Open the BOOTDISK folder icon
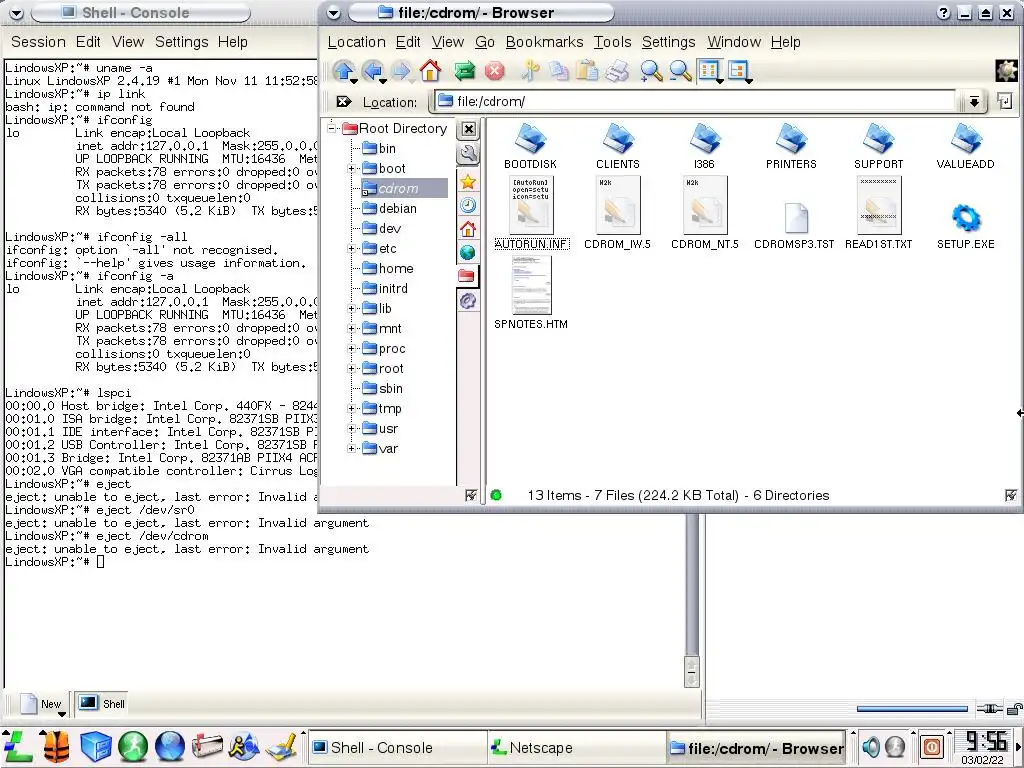This screenshot has width=1024, height=768. (x=530, y=138)
